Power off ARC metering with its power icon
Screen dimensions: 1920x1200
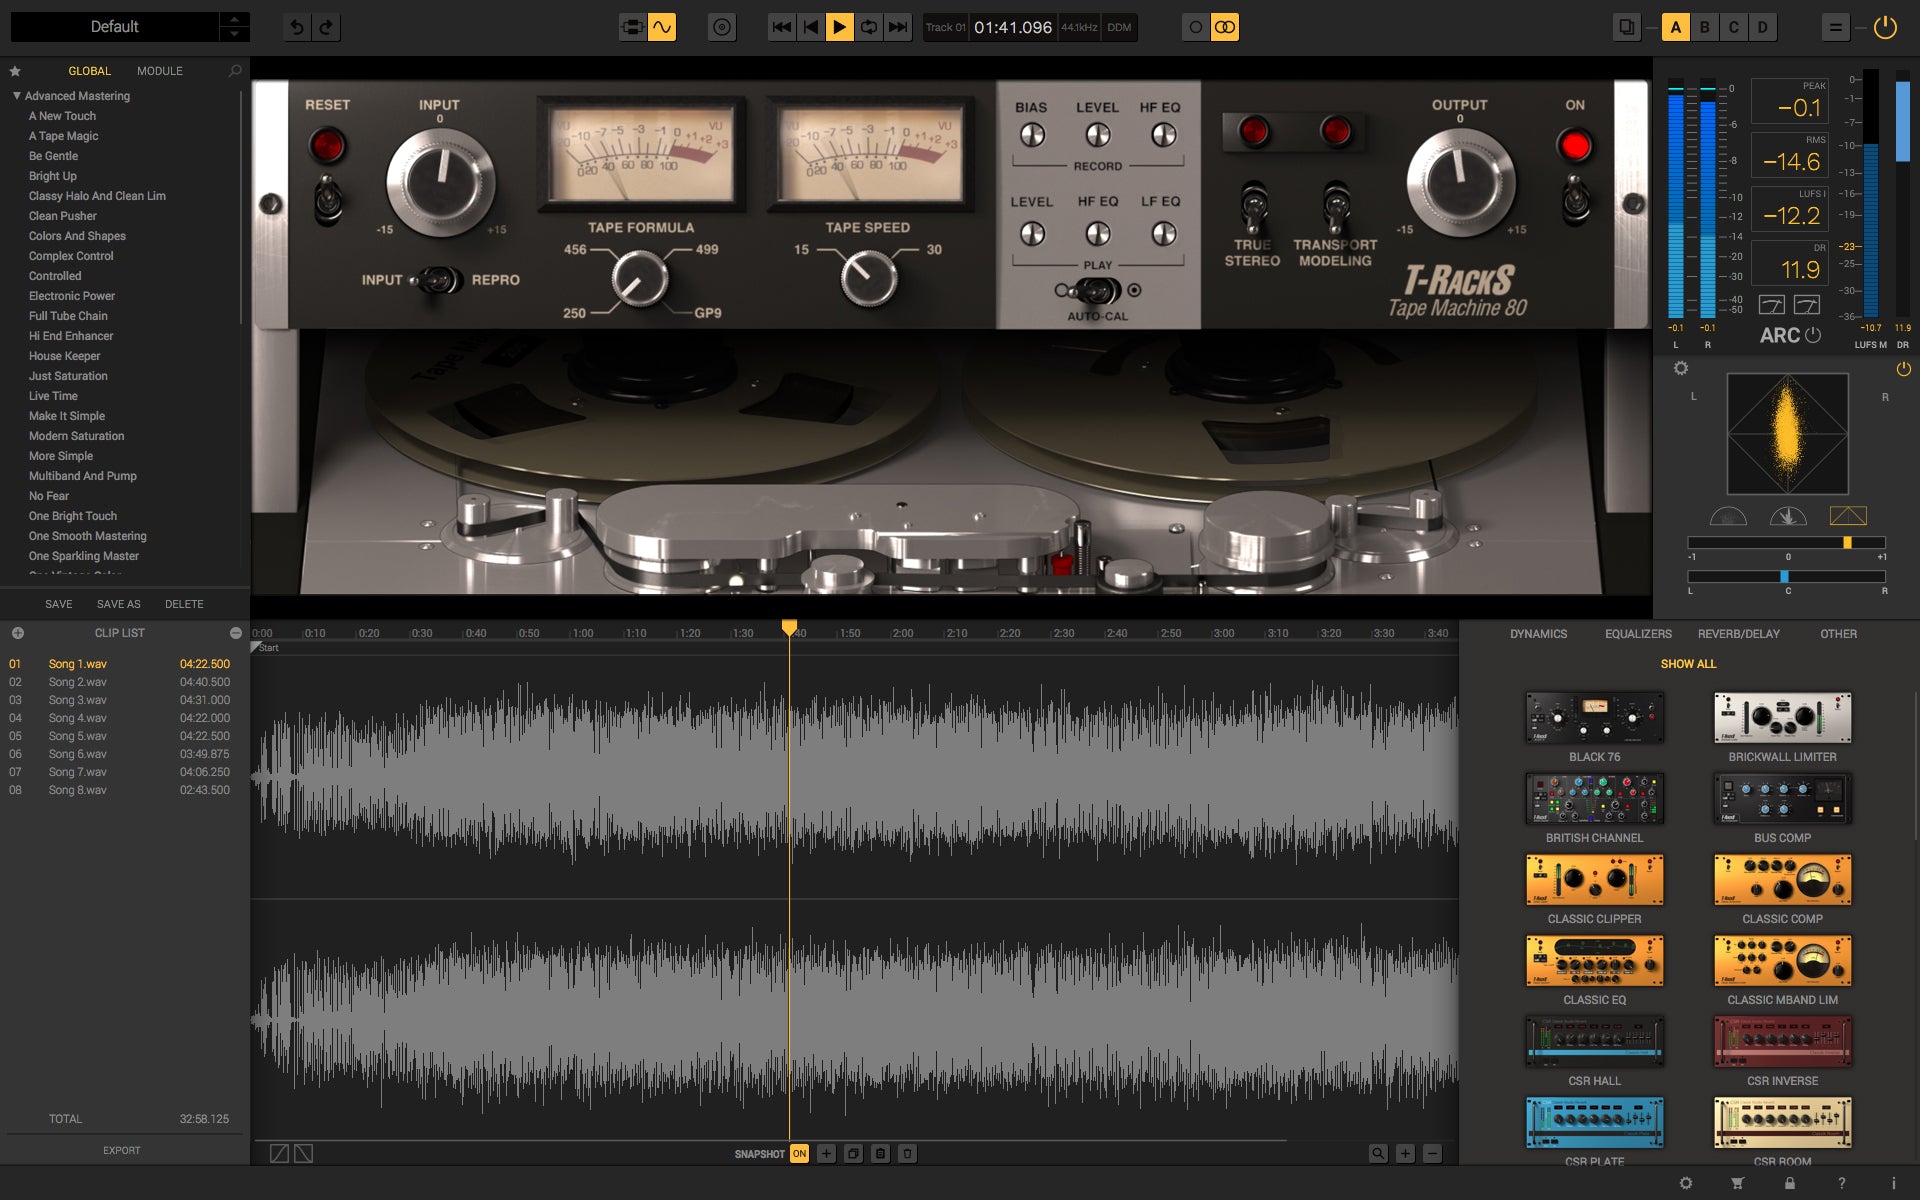click(x=1813, y=336)
